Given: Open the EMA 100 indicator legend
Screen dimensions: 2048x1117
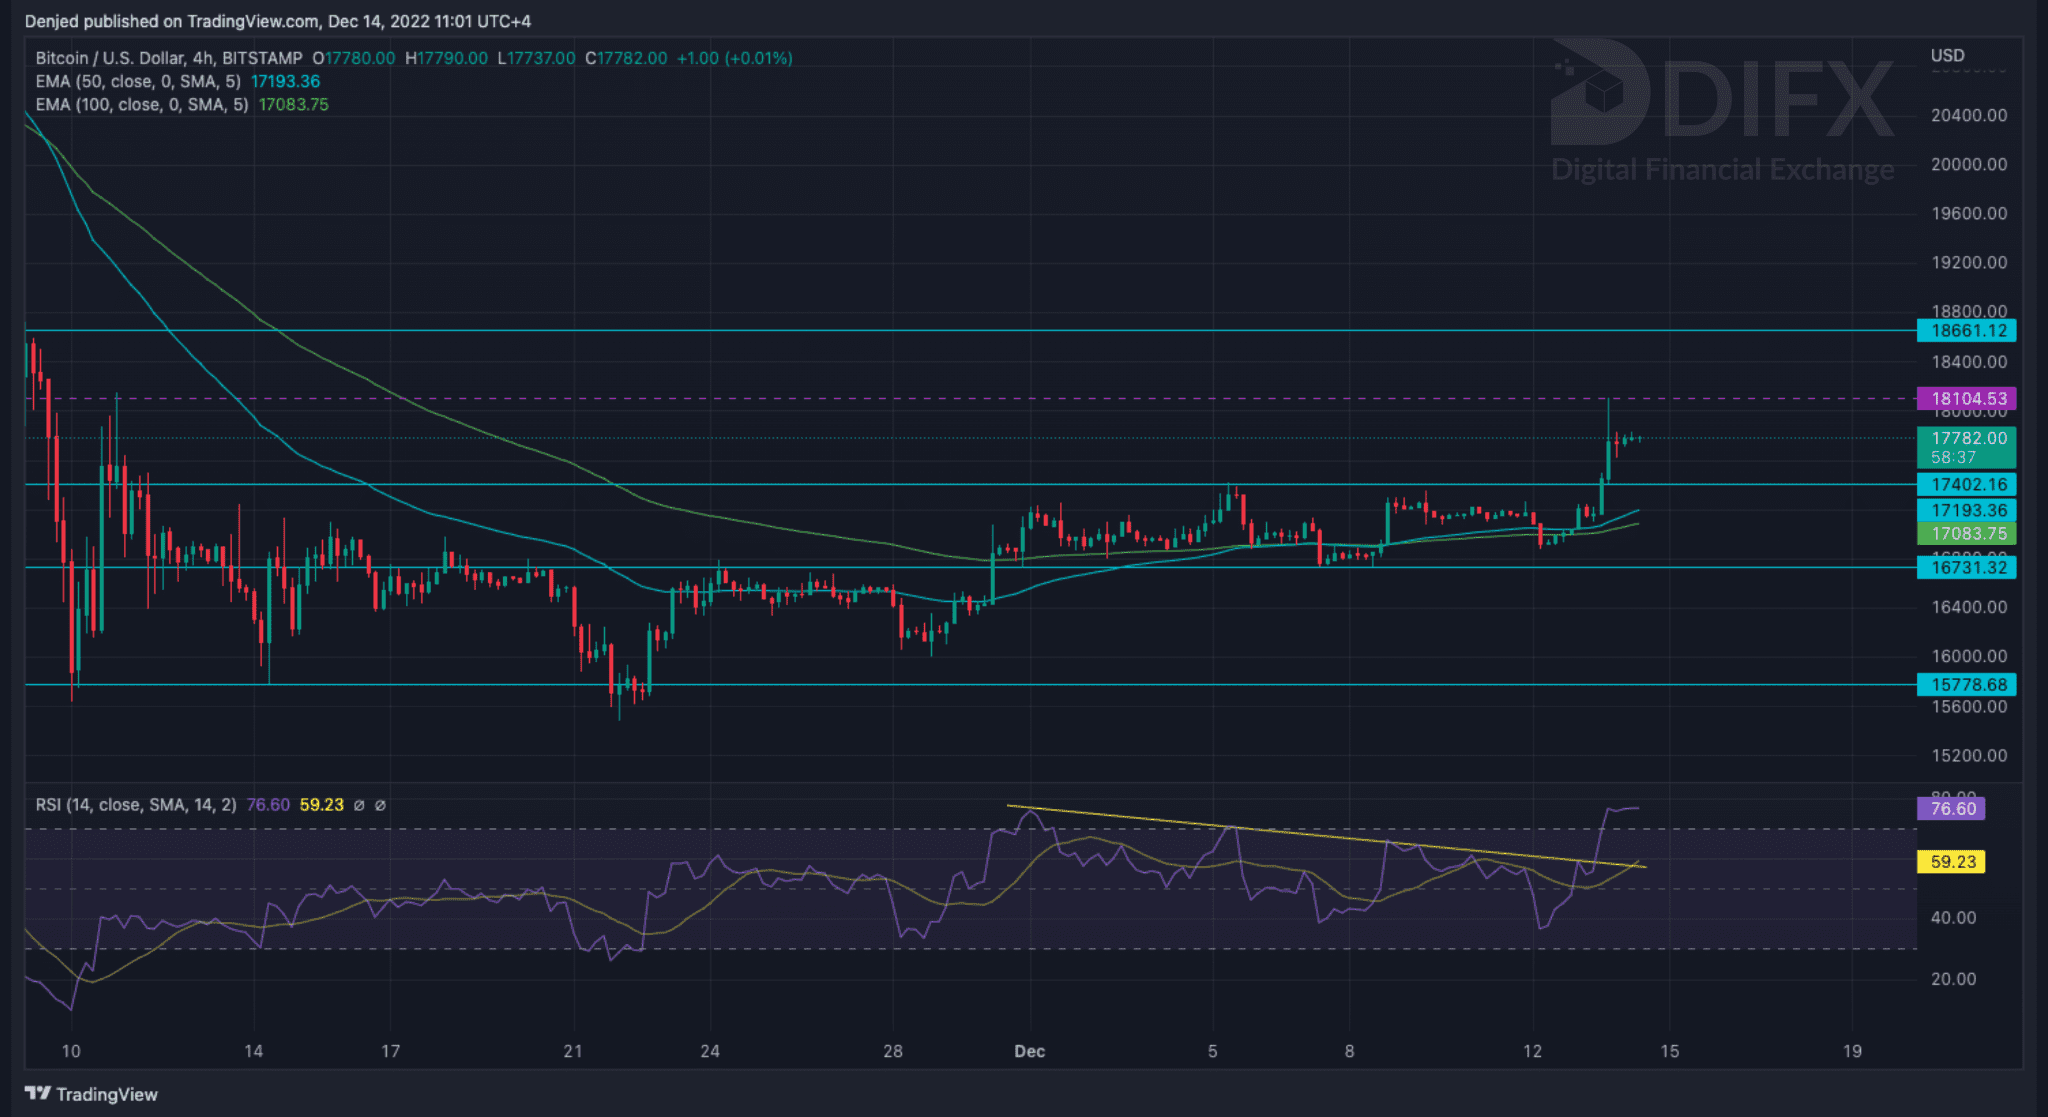Looking at the screenshot, I should [142, 105].
